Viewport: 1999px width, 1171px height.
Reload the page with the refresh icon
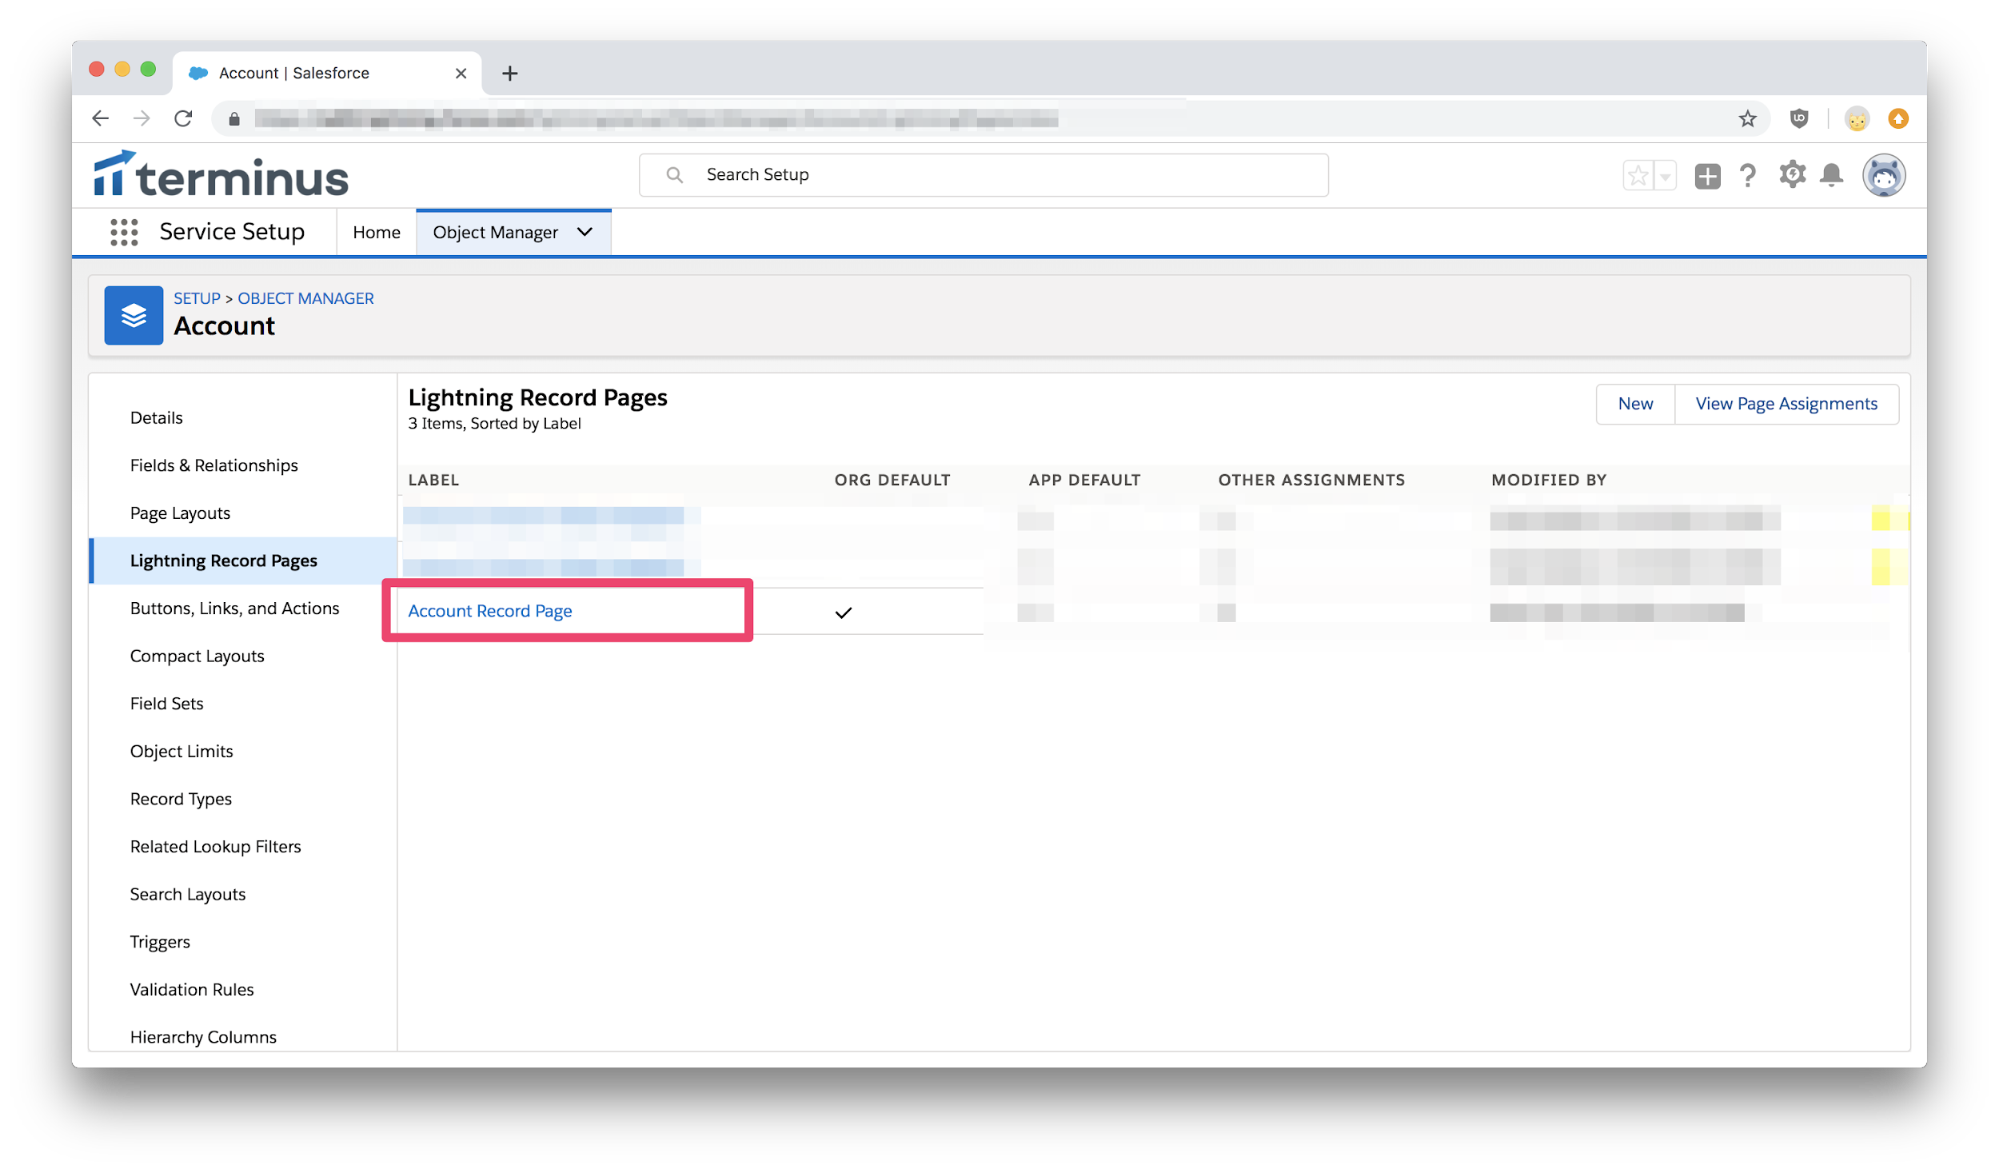click(183, 118)
